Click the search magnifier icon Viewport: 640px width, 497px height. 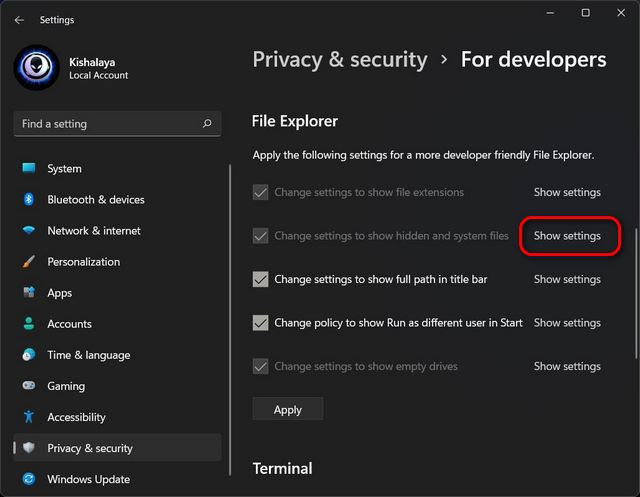(207, 123)
